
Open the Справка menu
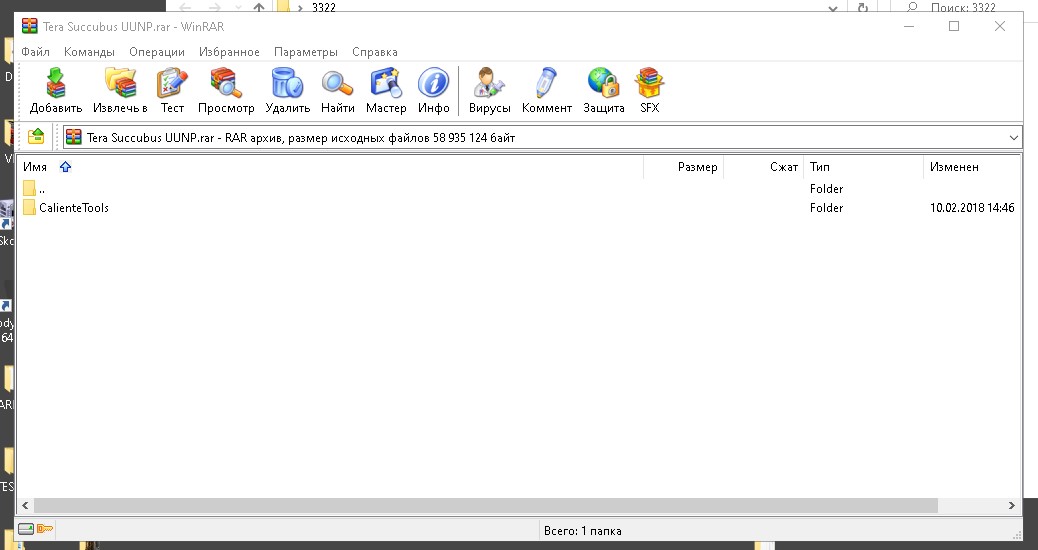(x=375, y=52)
